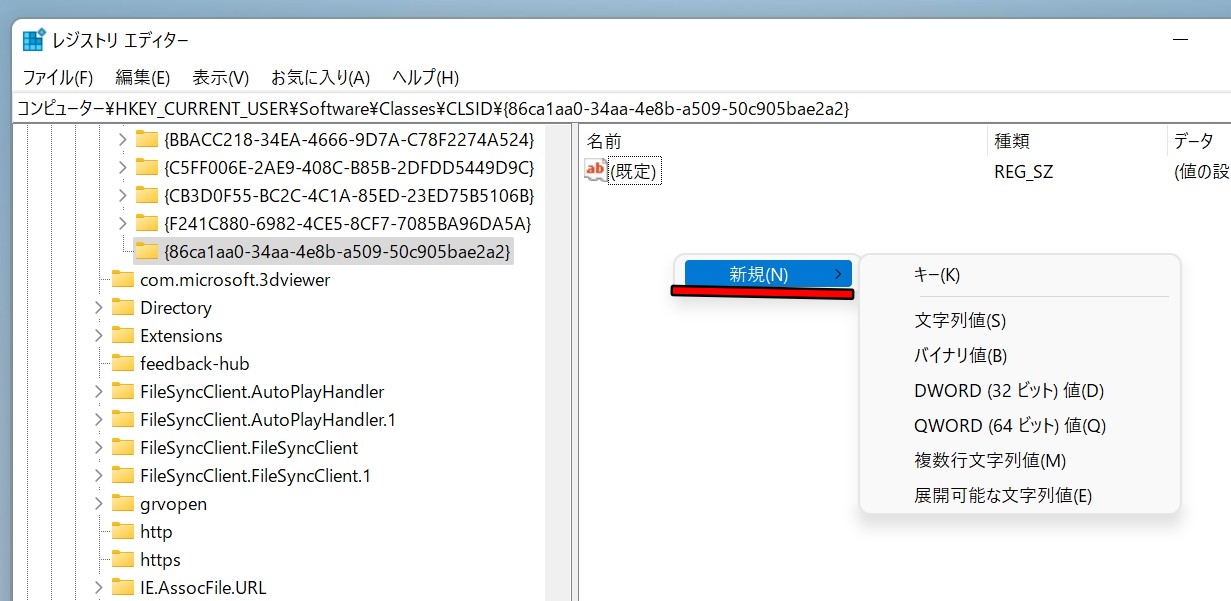Click the folder icon beside IE.AssocFile.URL
This screenshot has width=1231, height=601.
click(123, 588)
